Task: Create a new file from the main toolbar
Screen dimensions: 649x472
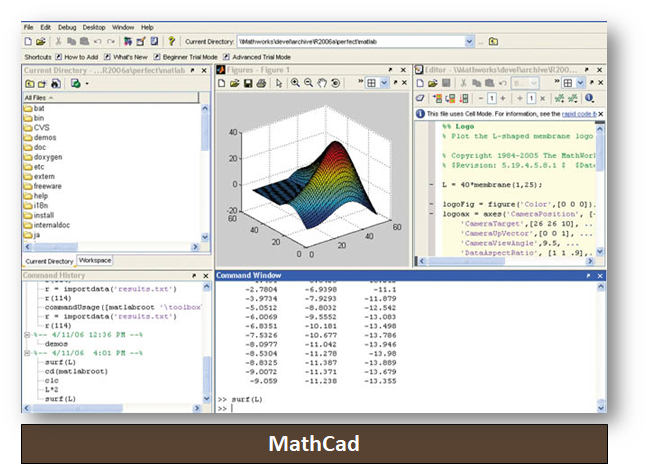Action: click(28, 41)
